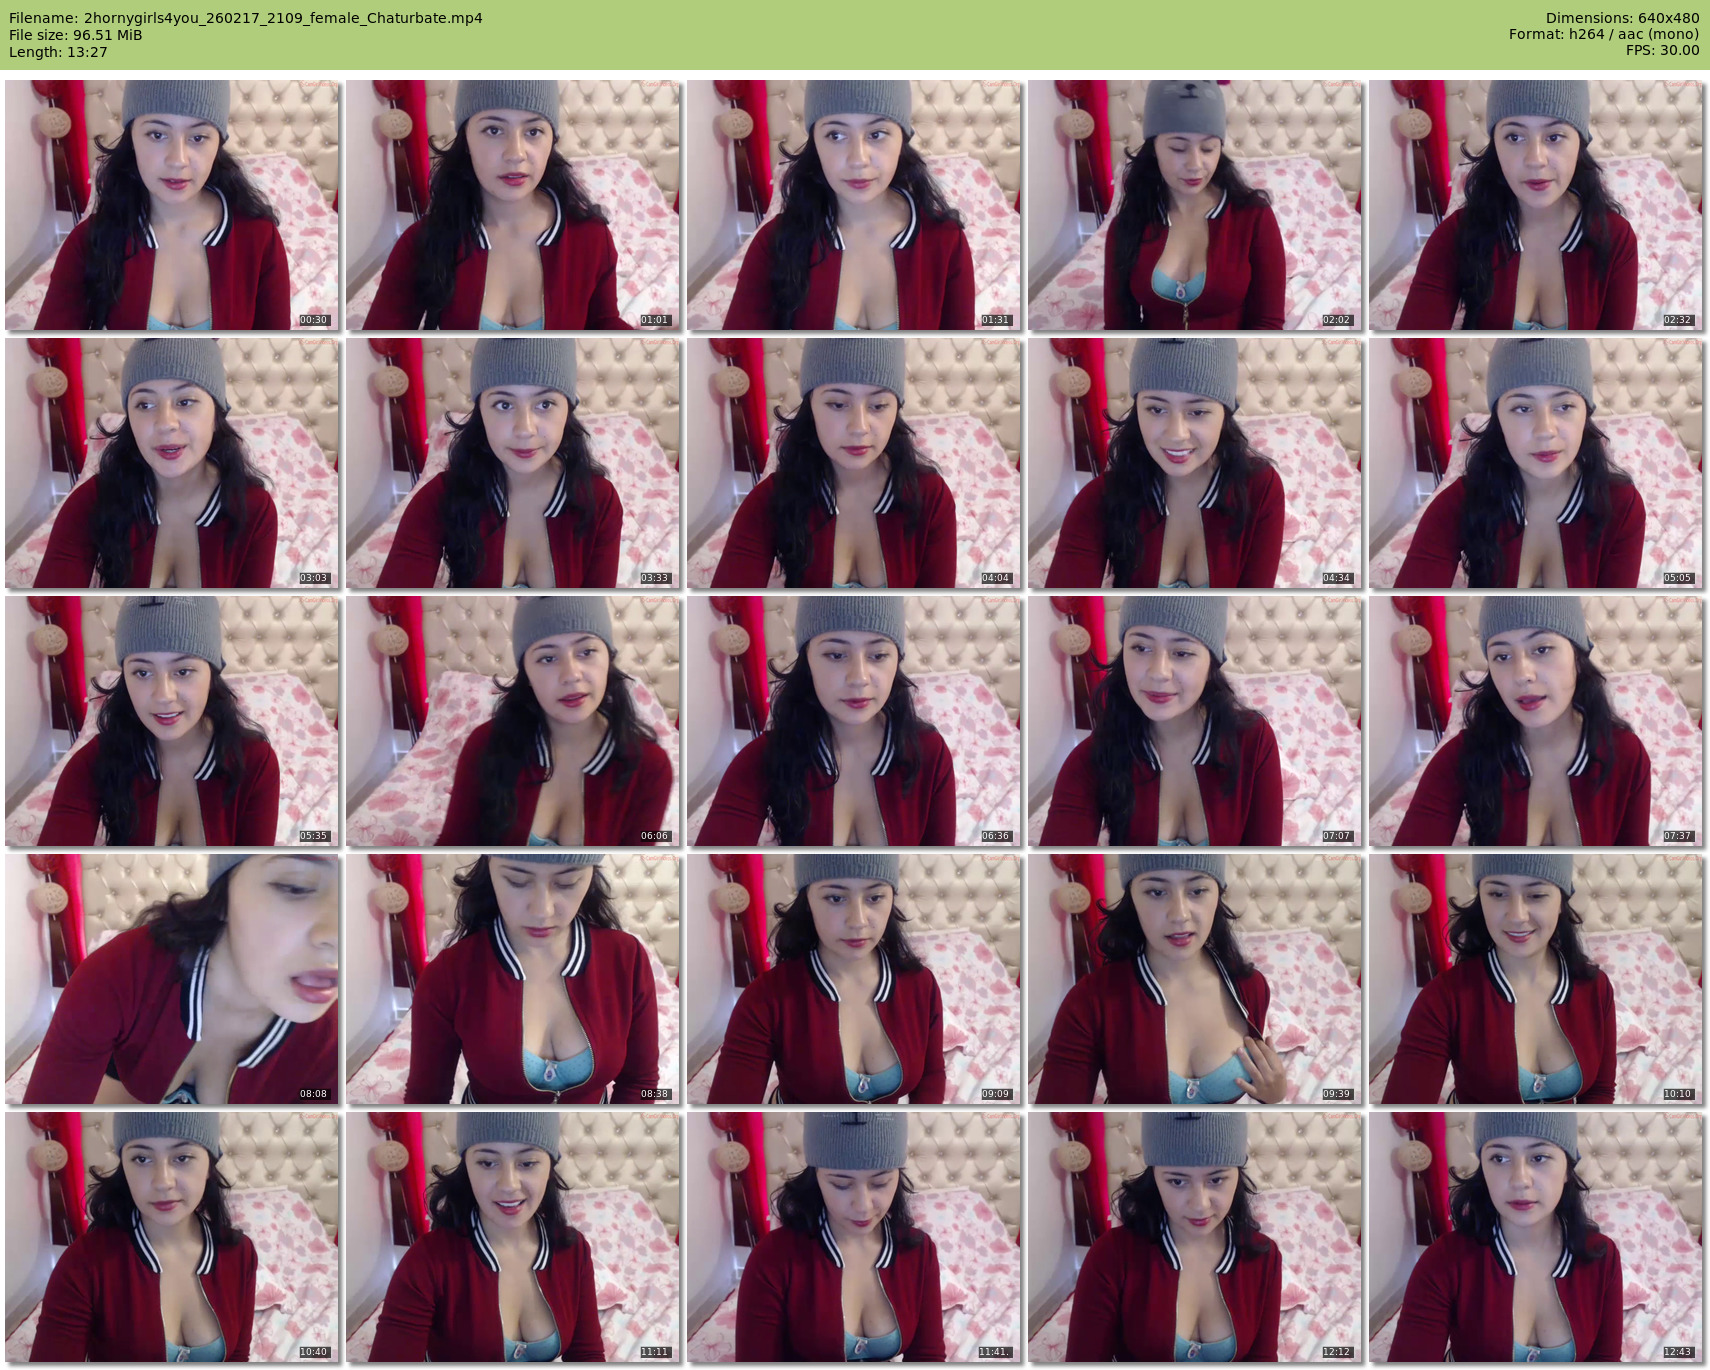Click the frame timestamped 02:02
This screenshot has height=1370, width=1710.
click(1195, 205)
